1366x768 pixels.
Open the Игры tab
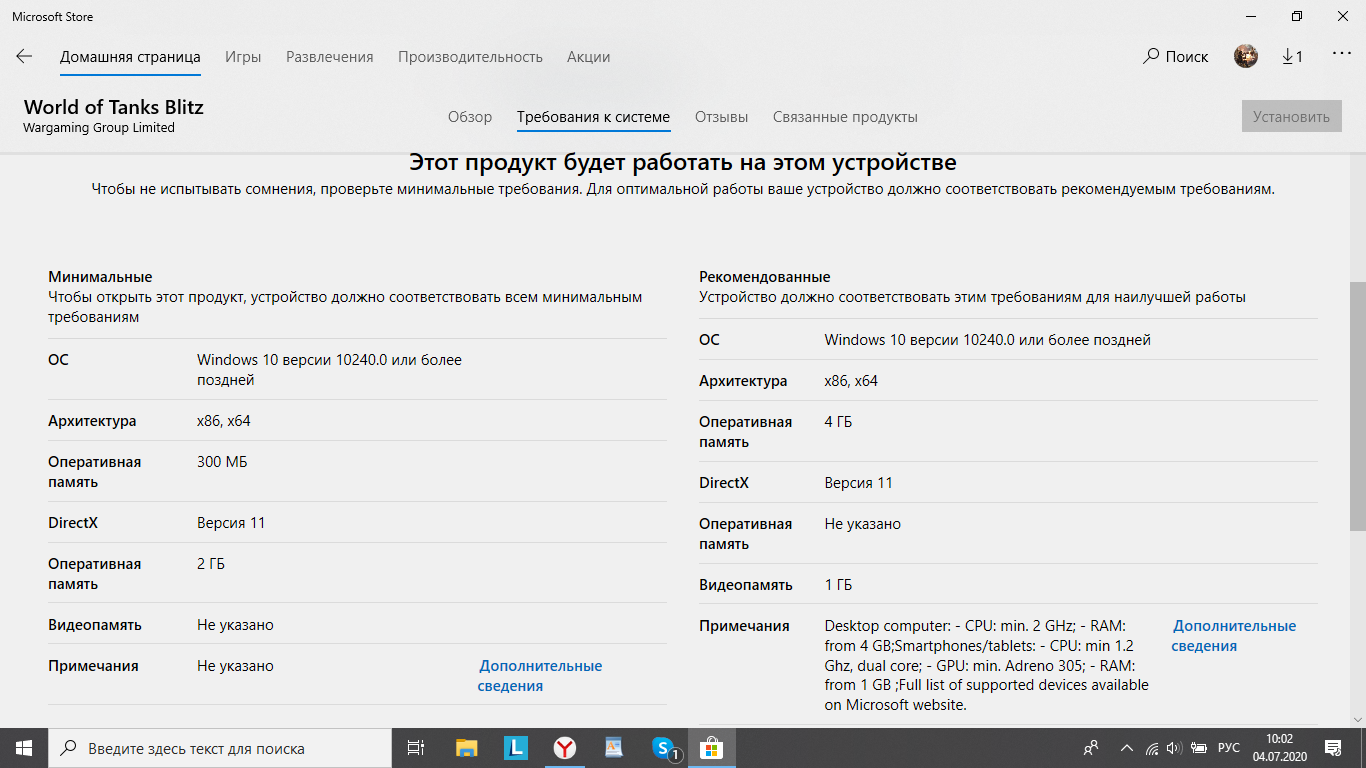point(243,57)
